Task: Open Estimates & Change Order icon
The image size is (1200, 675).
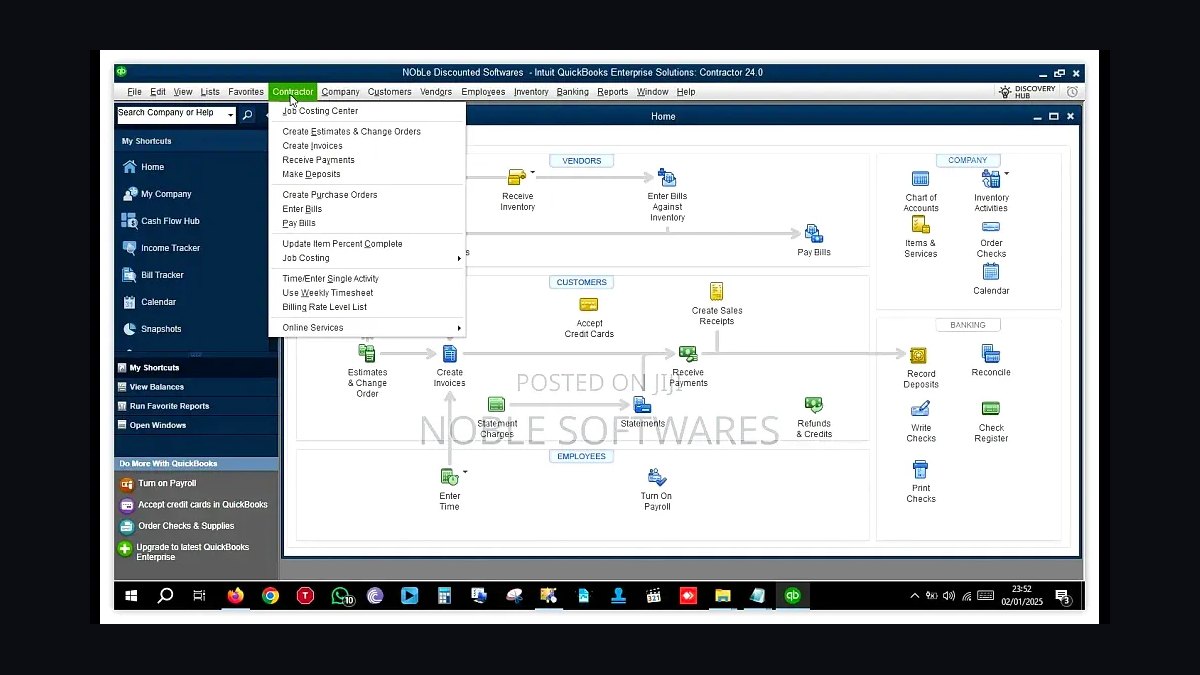Action: pyautogui.click(x=367, y=353)
